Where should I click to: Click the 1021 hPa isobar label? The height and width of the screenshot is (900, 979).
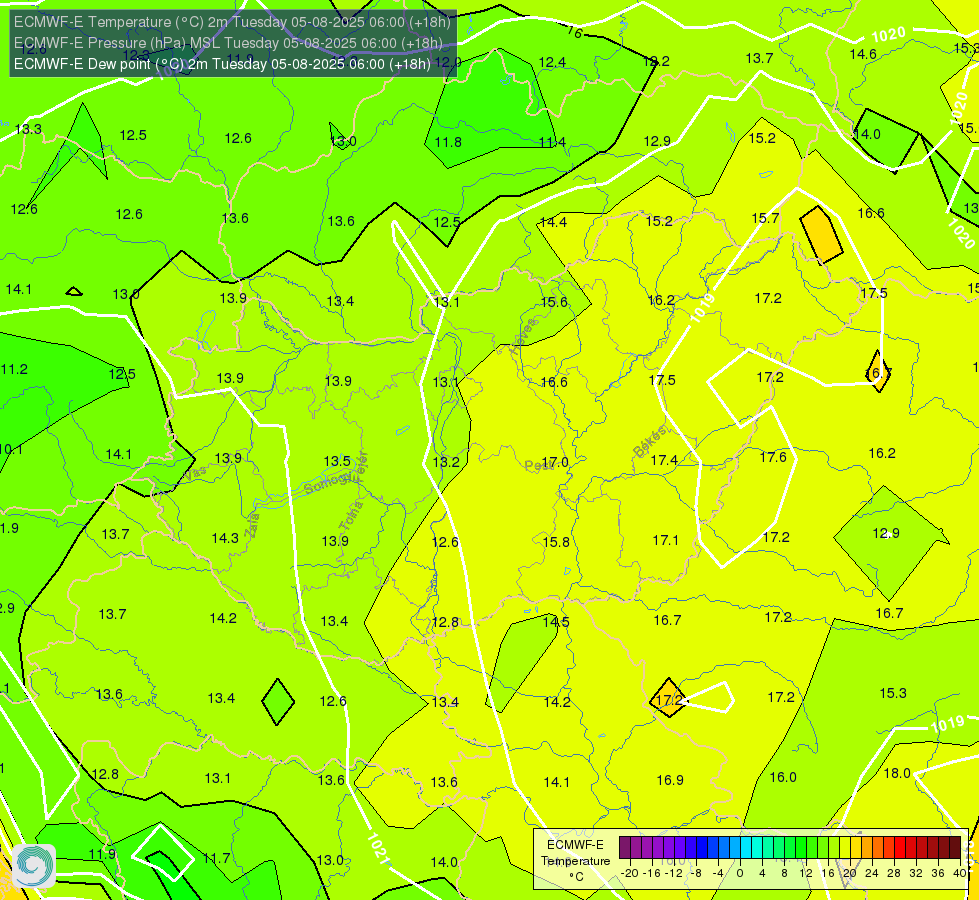click(x=376, y=848)
